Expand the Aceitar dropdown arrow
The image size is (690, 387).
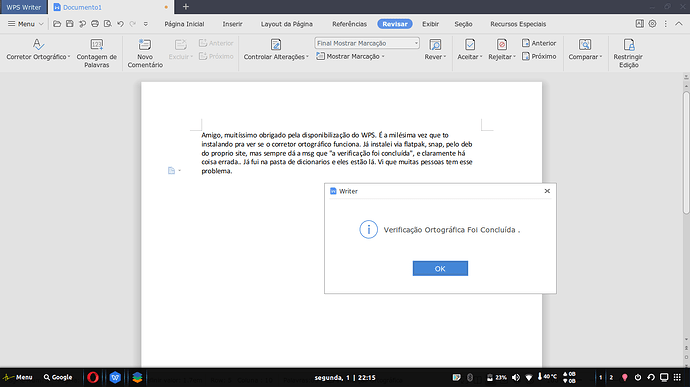(x=481, y=57)
